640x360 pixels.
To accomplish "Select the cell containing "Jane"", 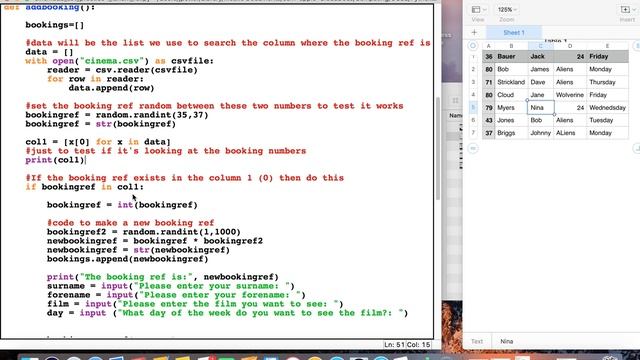I will [x=541, y=95].
